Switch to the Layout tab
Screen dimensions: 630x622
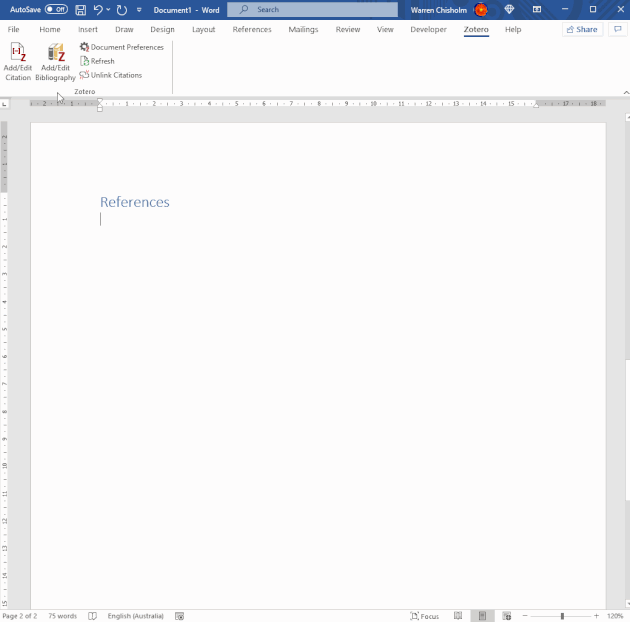(203, 29)
